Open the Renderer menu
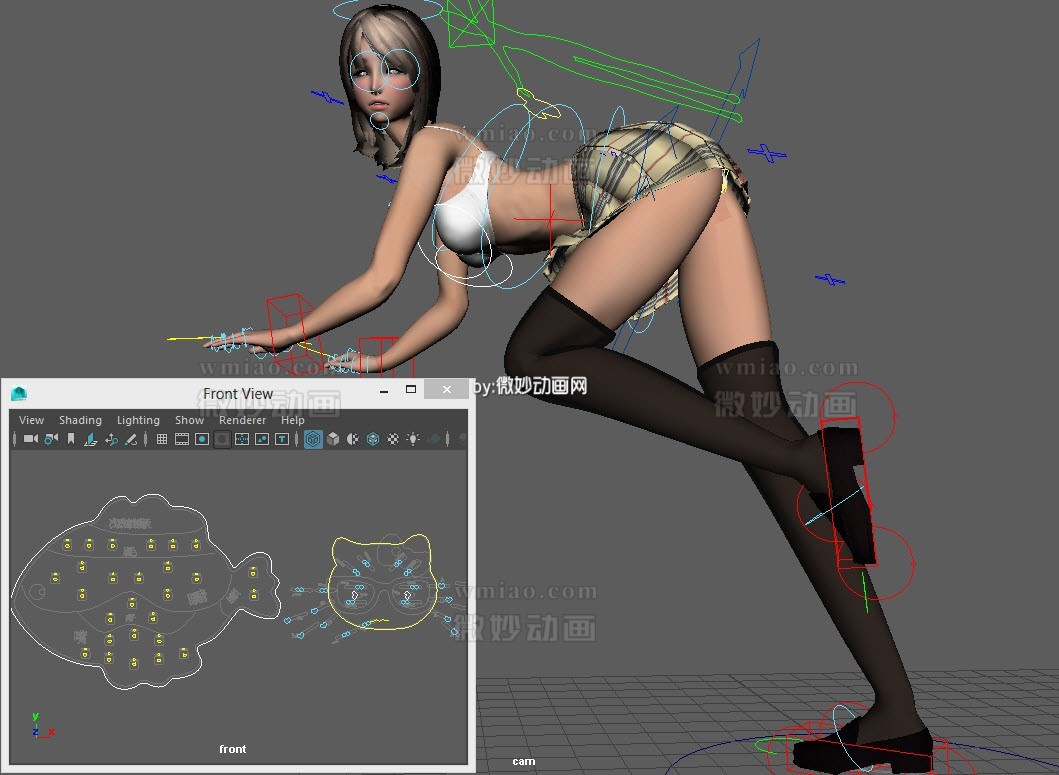1059x775 pixels. (242, 420)
